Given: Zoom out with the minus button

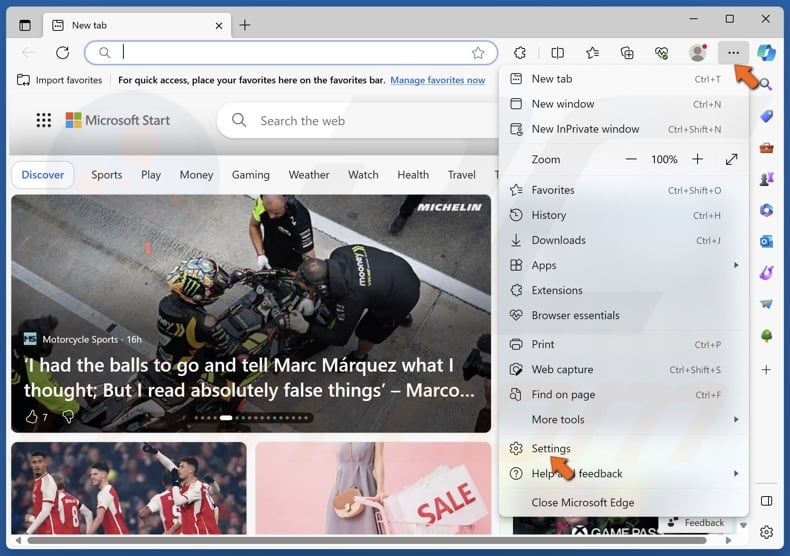Looking at the screenshot, I should pos(631,160).
